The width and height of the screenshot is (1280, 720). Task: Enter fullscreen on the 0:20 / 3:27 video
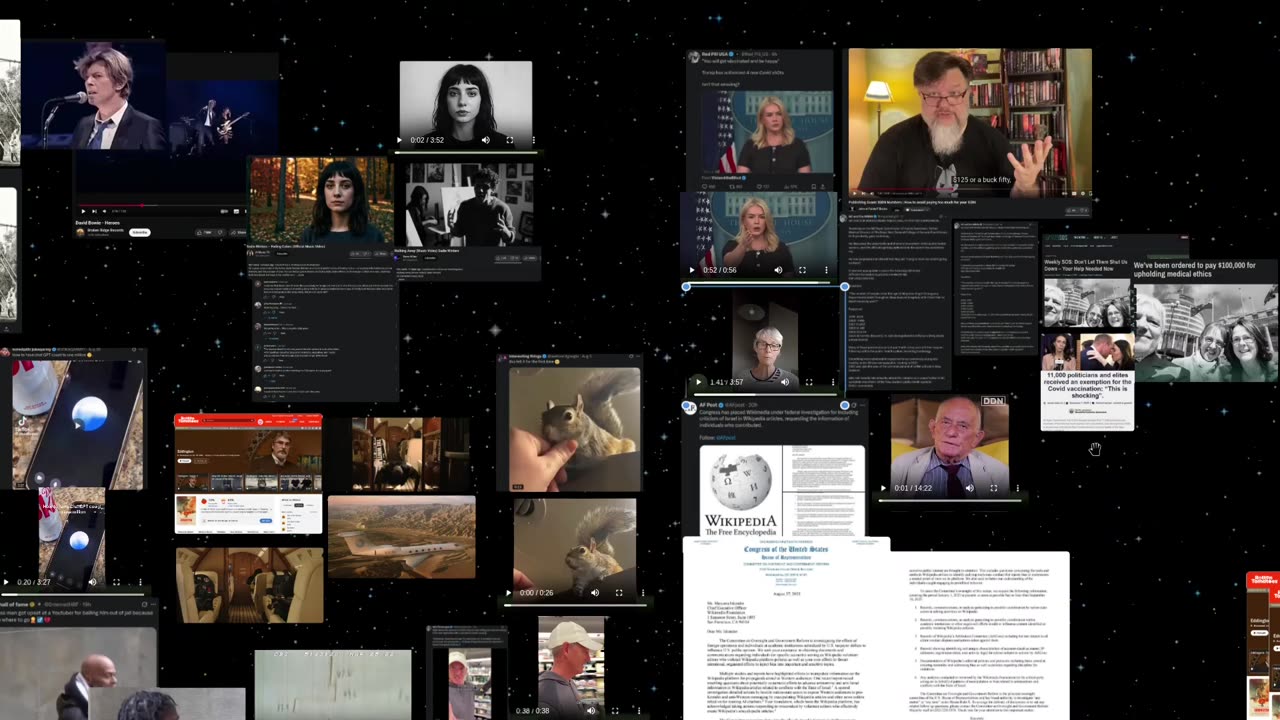pyautogui.click(x=116, y=581)
